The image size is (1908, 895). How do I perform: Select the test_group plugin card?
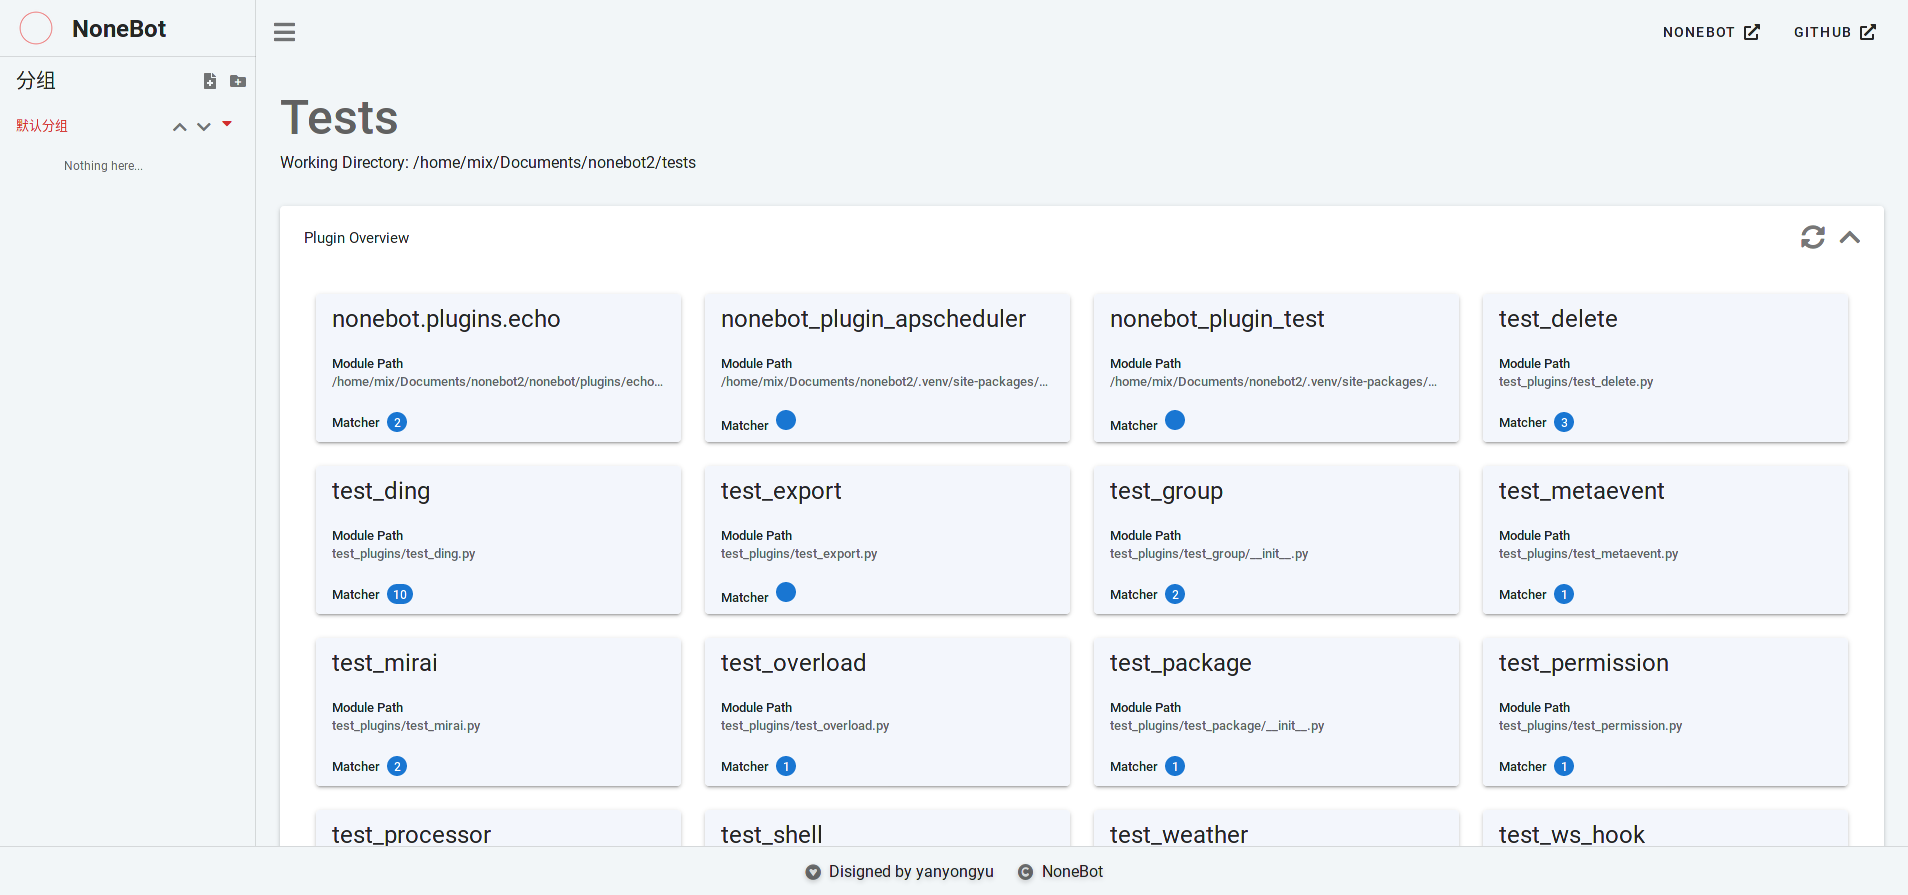(x=1275, y=539)
